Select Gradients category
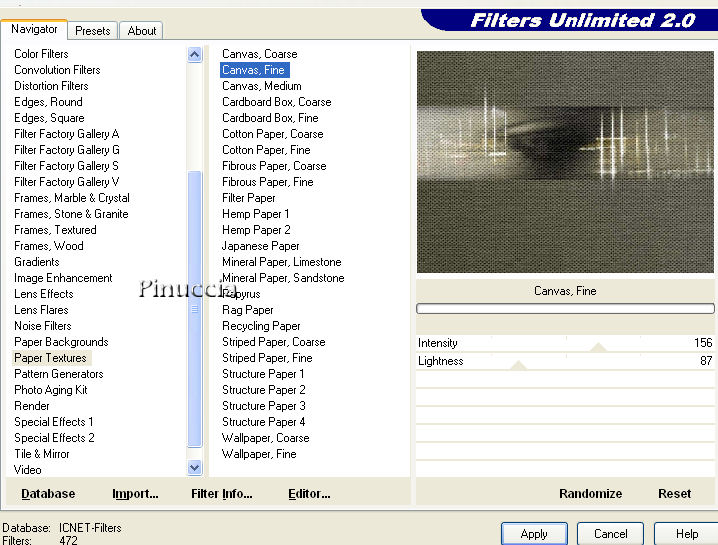 pyautogui.click(x=37, y=262)
